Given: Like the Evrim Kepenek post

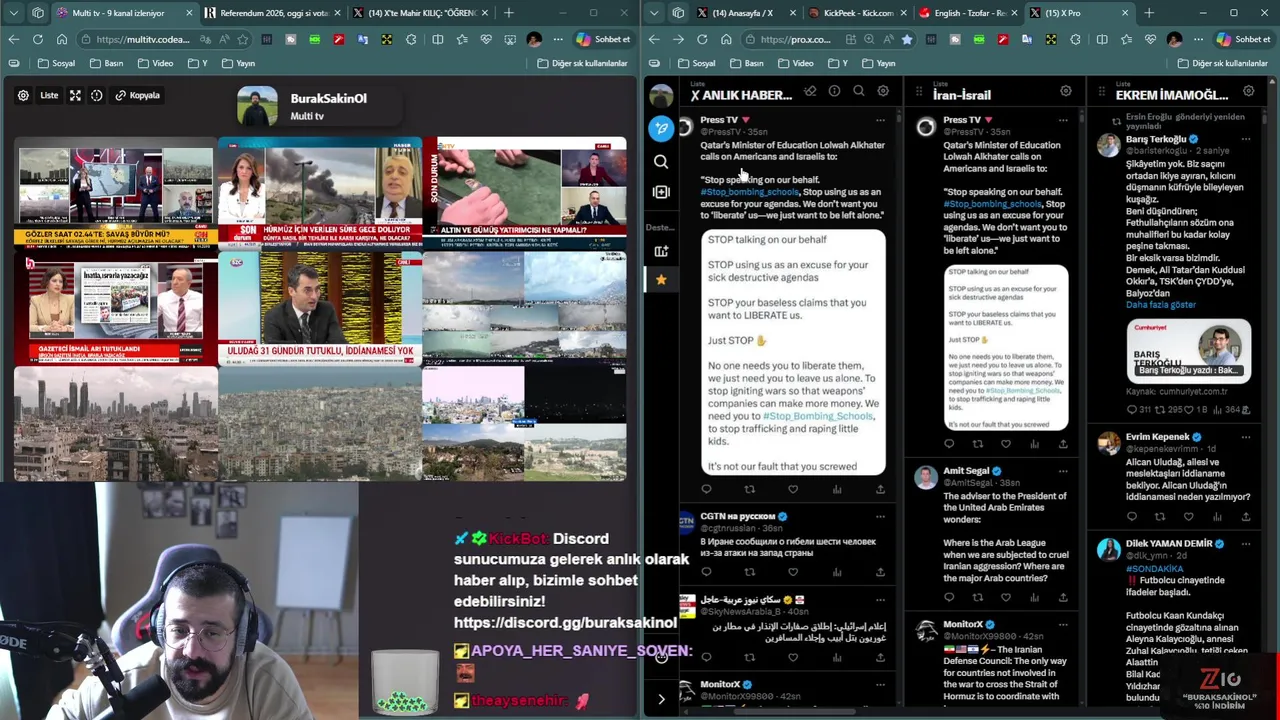Looking at the screenshot, I should [1189, 517].
